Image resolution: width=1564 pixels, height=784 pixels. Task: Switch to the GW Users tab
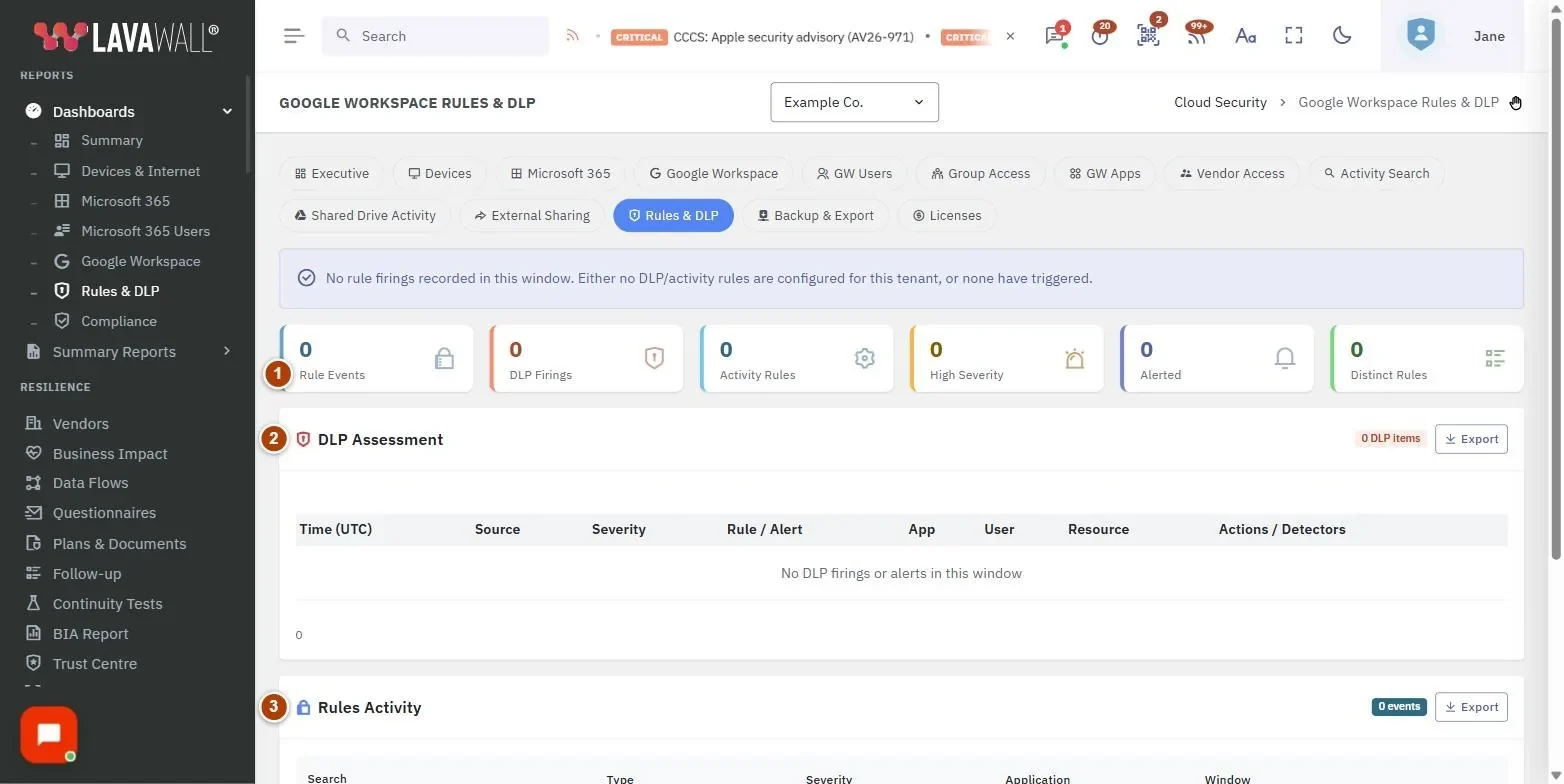[x=854, y=173]
